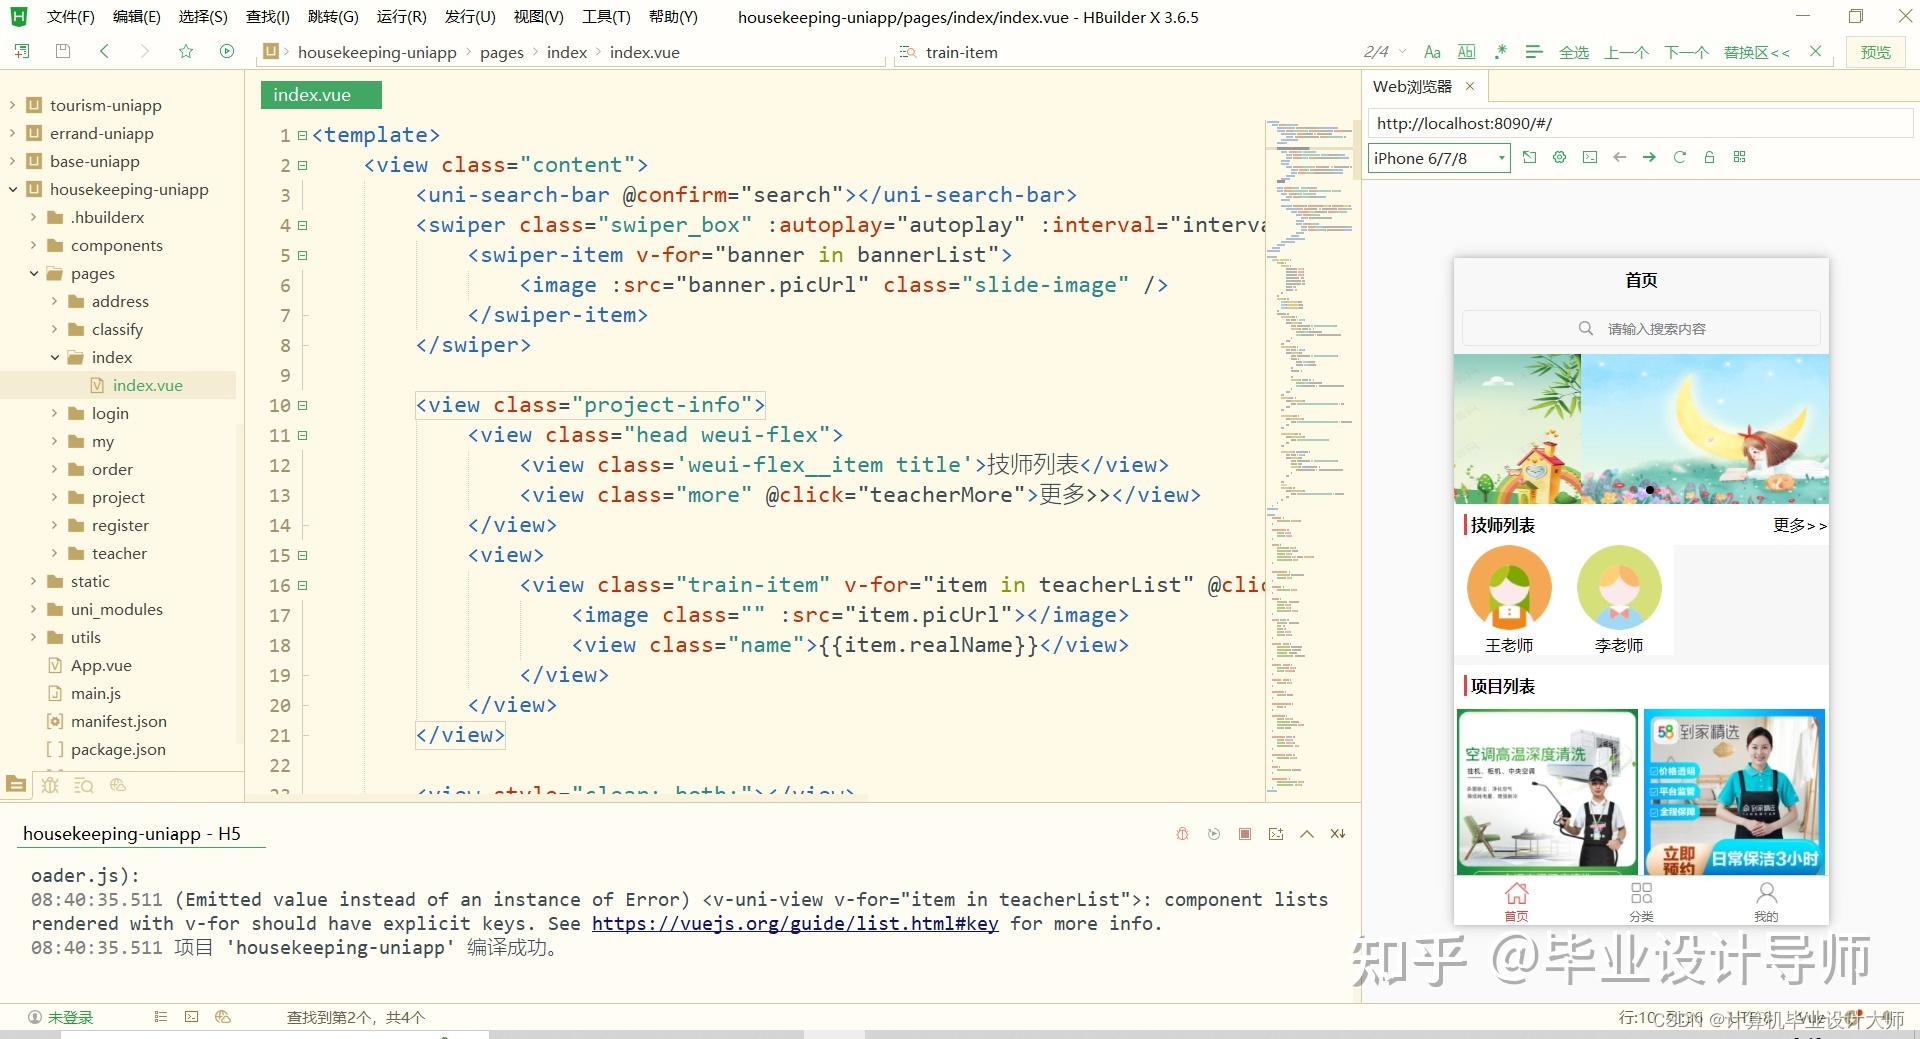Viewport: 1920px width, 1039px height.
Task: Click the Save icon in the toolbar
Action: (x=62, y=50)
